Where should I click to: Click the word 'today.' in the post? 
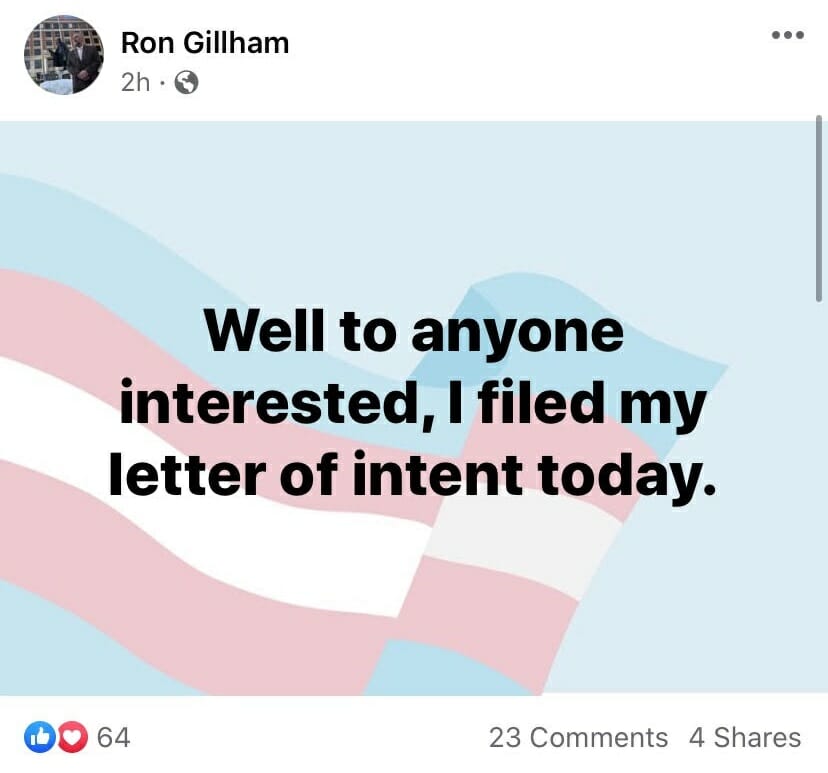[x=627, y=473]
